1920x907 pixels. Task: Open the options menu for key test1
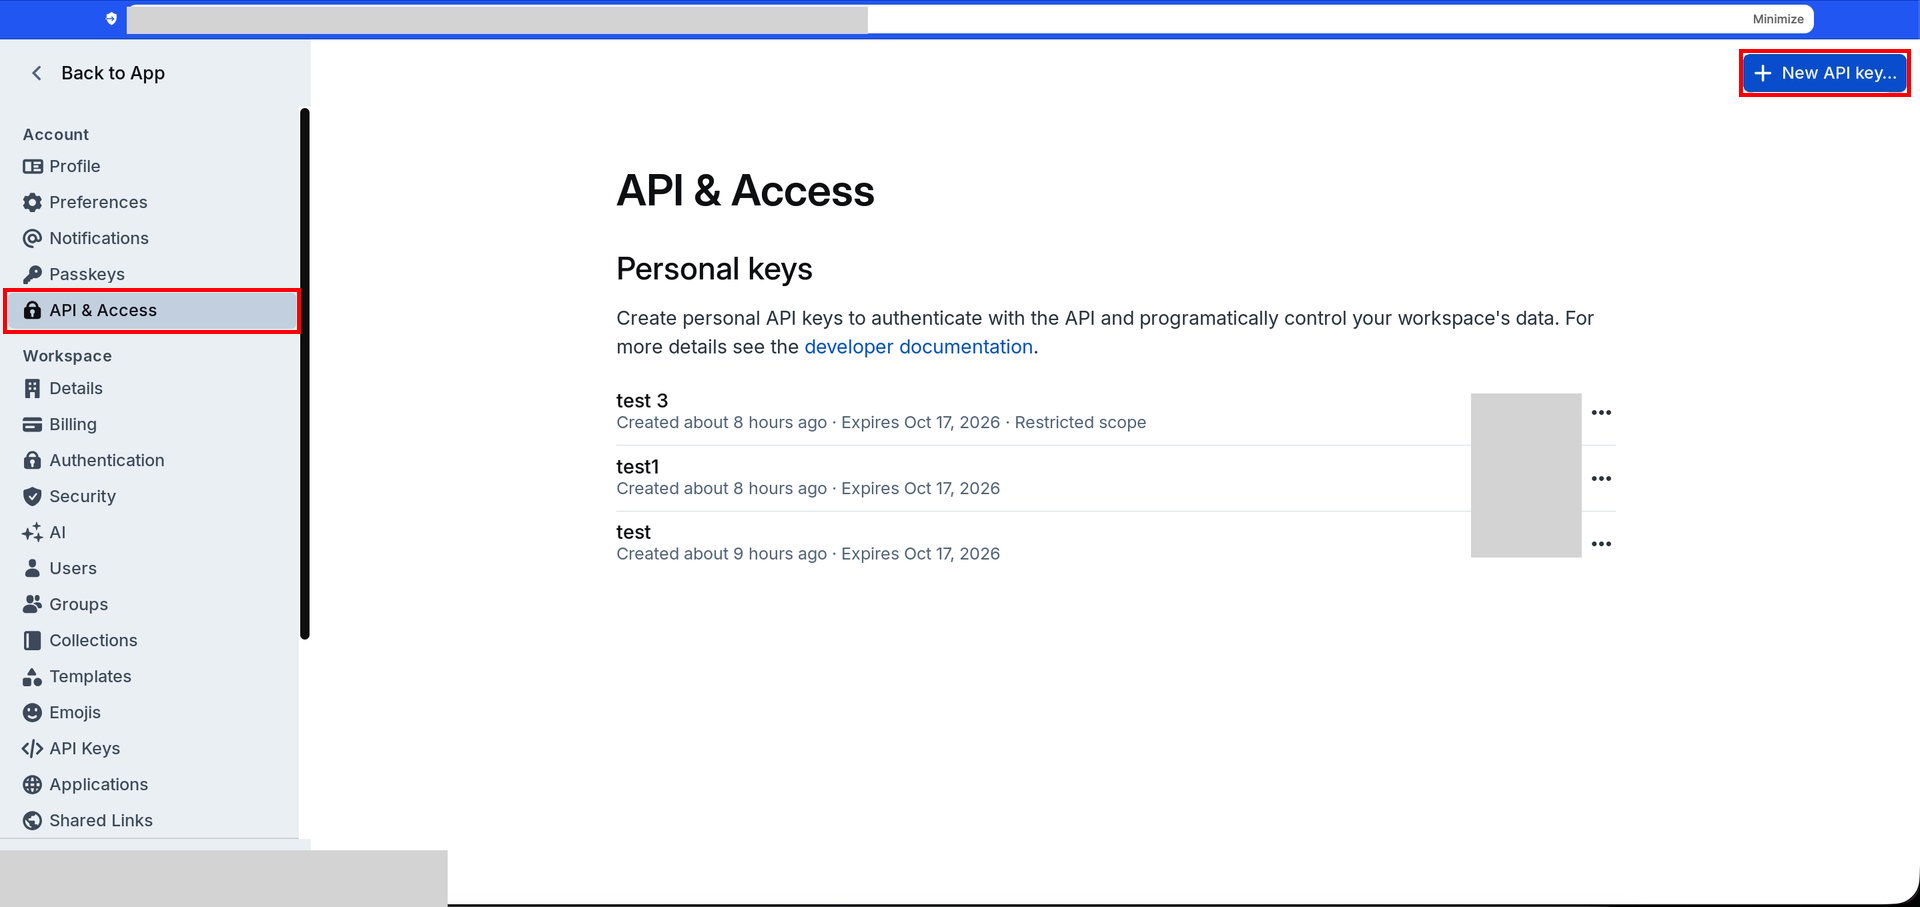point(1601,478)
